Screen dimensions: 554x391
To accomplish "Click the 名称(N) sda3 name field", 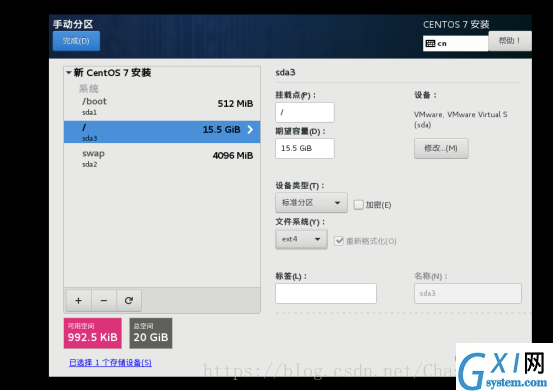I will point(467,293).
